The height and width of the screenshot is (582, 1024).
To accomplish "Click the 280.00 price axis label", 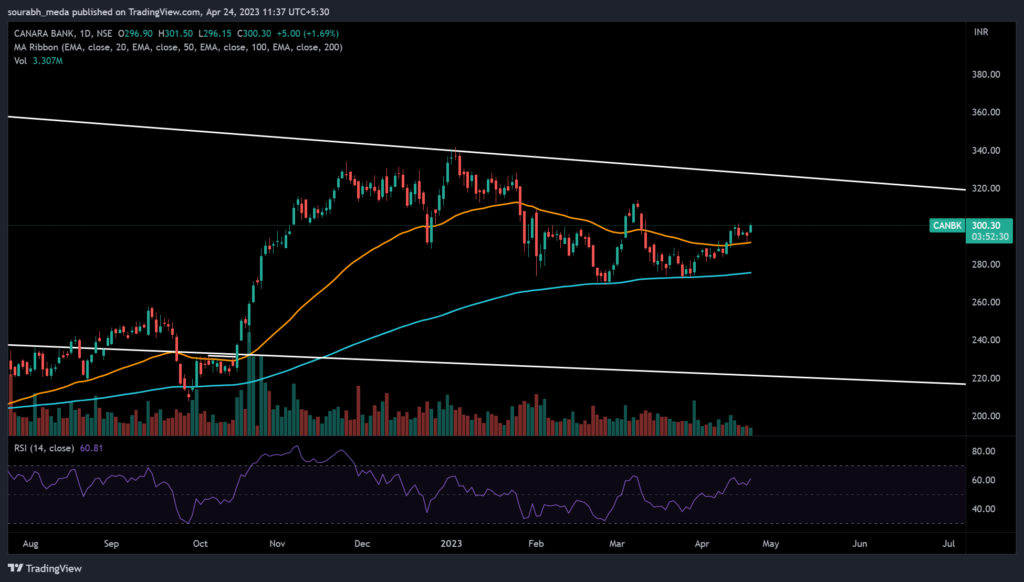I will coord(985,265).
